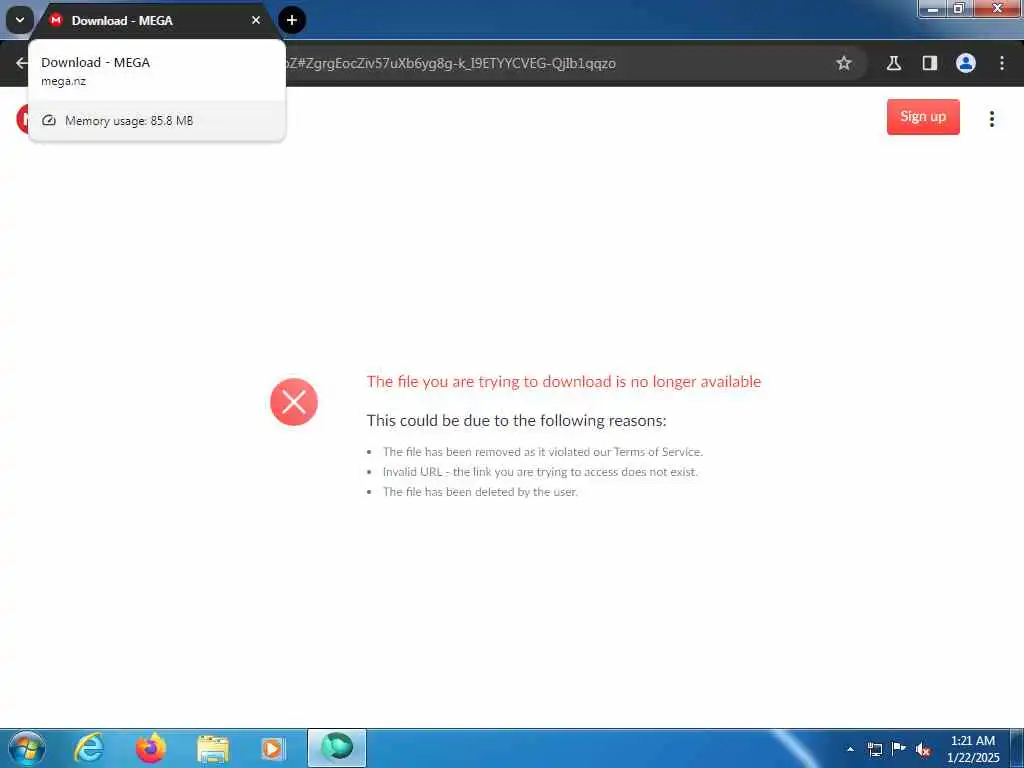Click 'The file has been deleted by the user' line
This screenshot has height=768, width=1024.
tap(480, 492)
